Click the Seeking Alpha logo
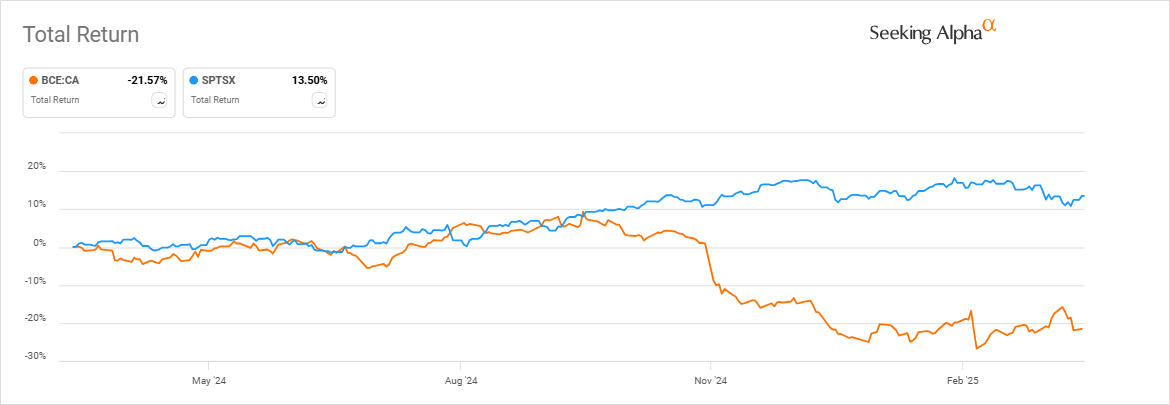The image size is (1170, 405). [x=933, y=33]
